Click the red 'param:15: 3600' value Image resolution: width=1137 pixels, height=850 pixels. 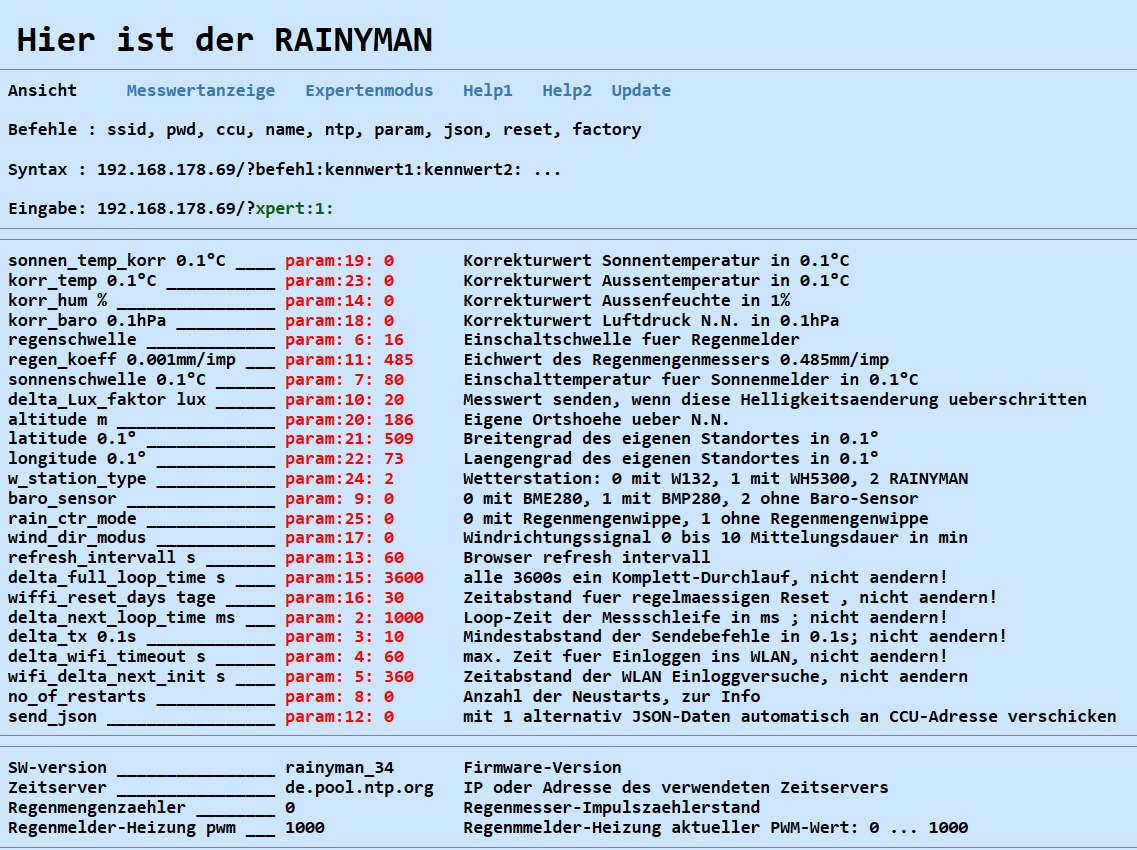pyautogui.click(x=355, y=577)
